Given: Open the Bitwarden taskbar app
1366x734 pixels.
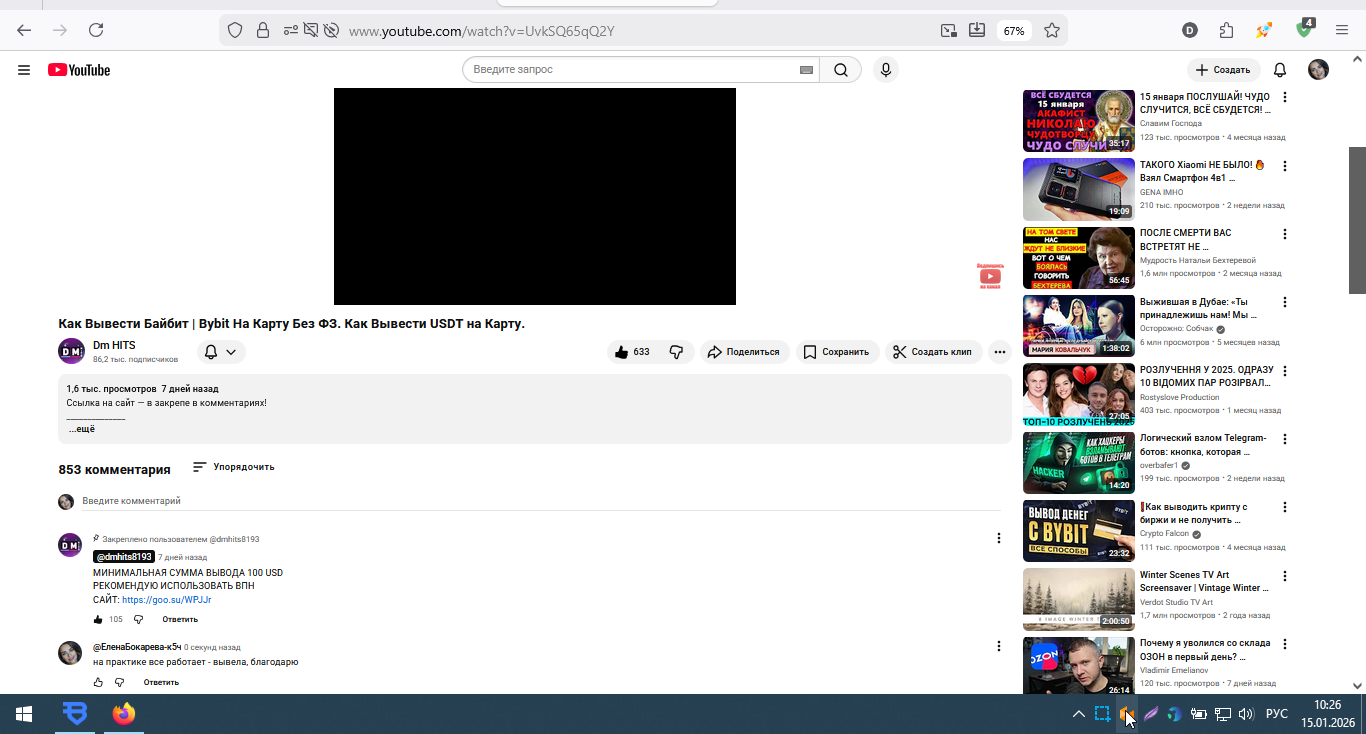Looking at the screenshot, I should 75,714.
